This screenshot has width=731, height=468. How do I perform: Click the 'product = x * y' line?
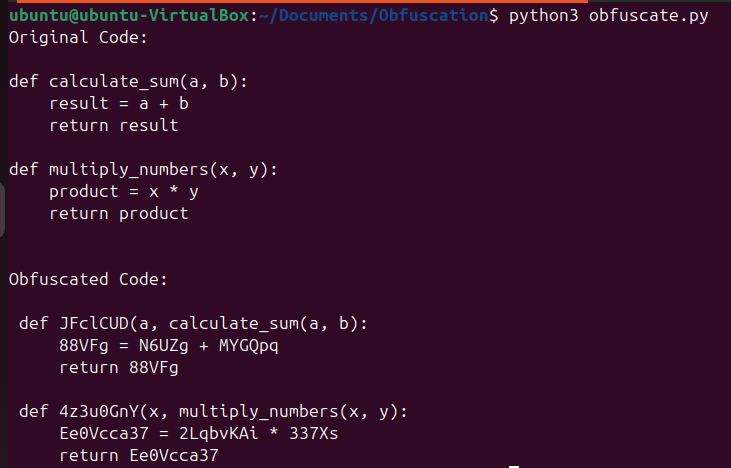pyautogui.click(x=124, y=192)
